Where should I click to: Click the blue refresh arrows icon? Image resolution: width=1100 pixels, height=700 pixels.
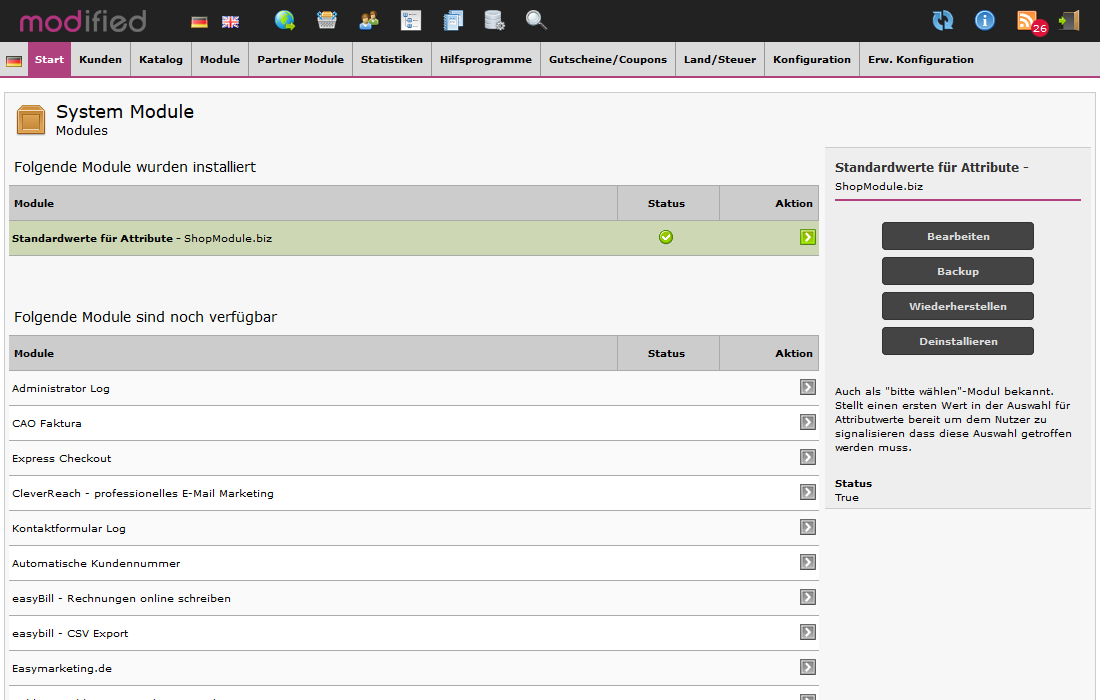(942, 20)
